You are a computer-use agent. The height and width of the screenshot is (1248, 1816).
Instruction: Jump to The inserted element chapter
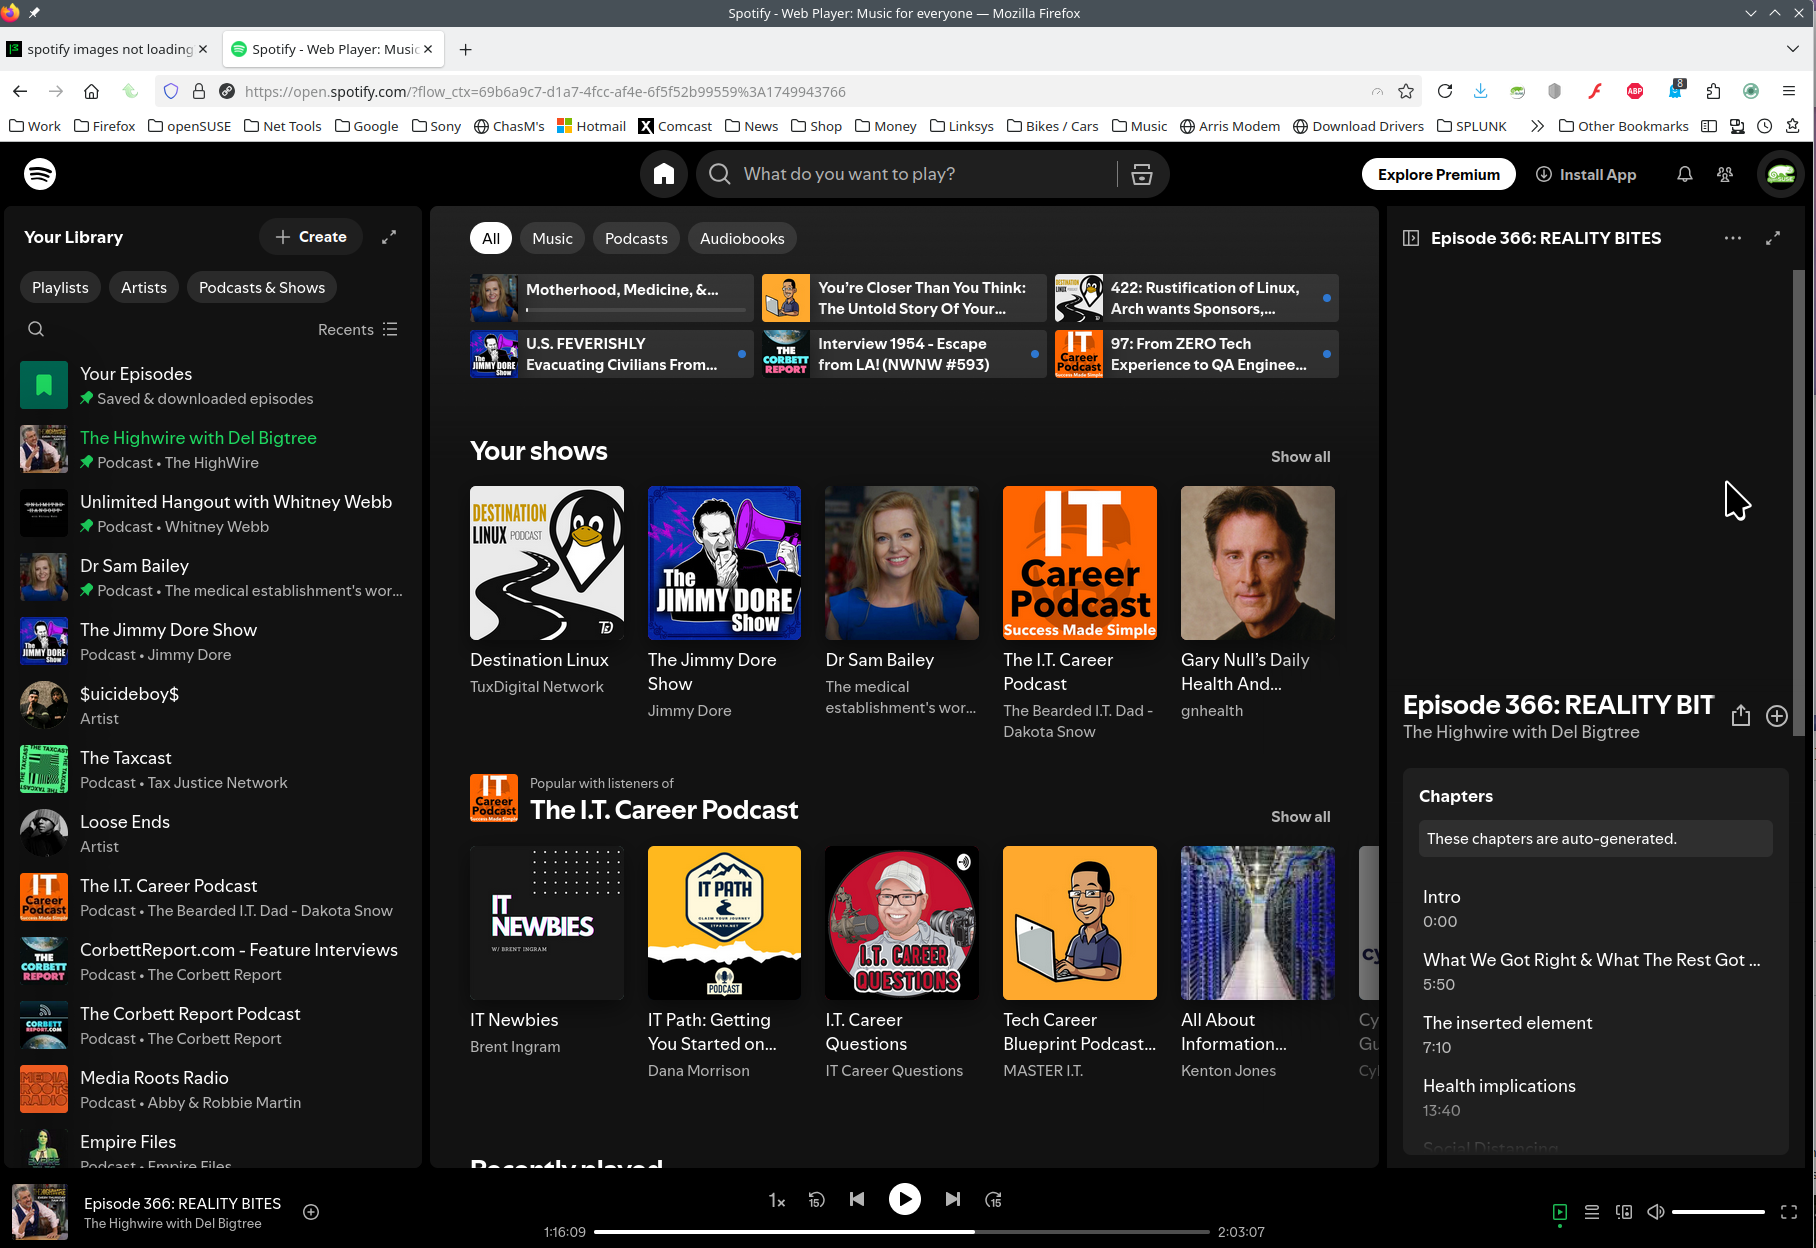[x=1596, y=1034]
